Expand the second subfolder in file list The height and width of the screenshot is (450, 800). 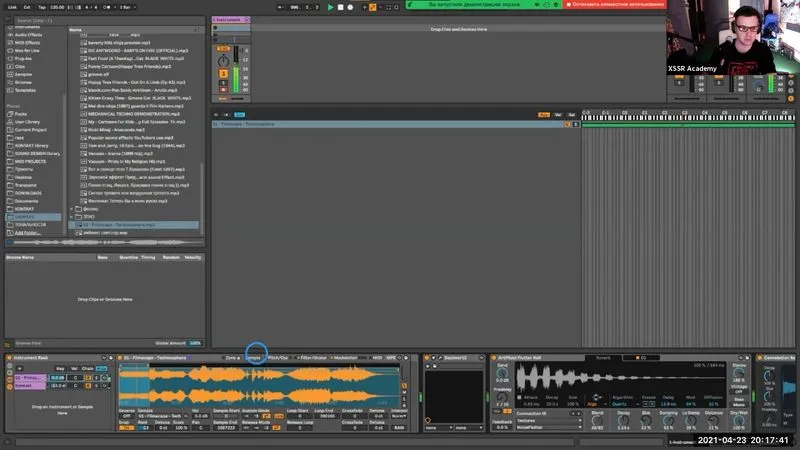(72, 217)
